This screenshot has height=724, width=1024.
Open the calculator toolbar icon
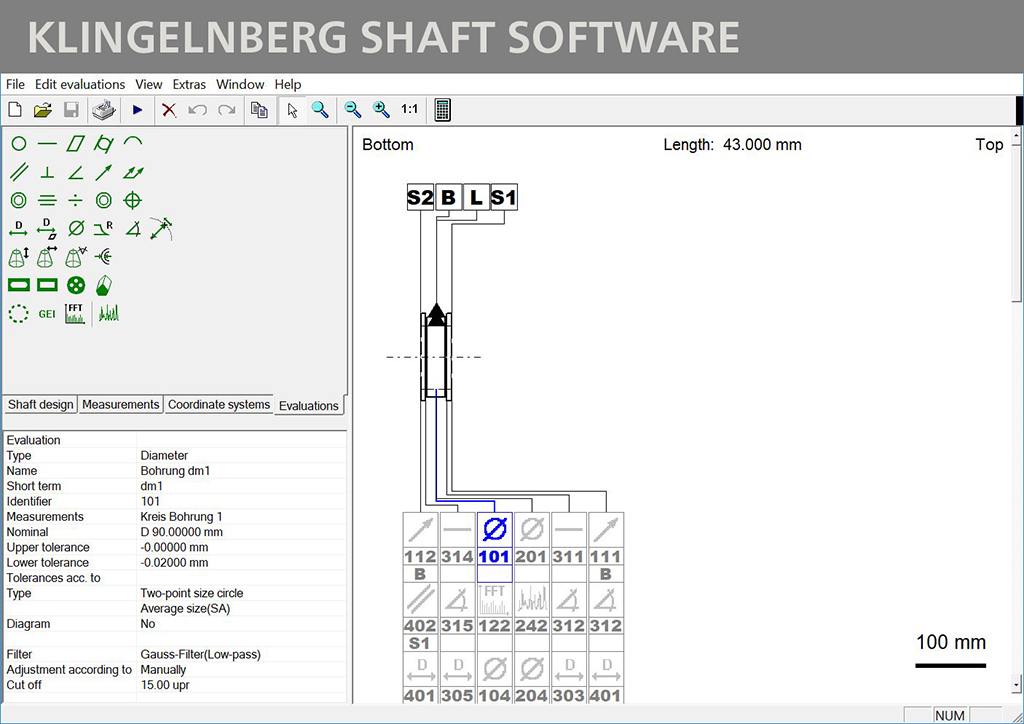coord(442,110)
